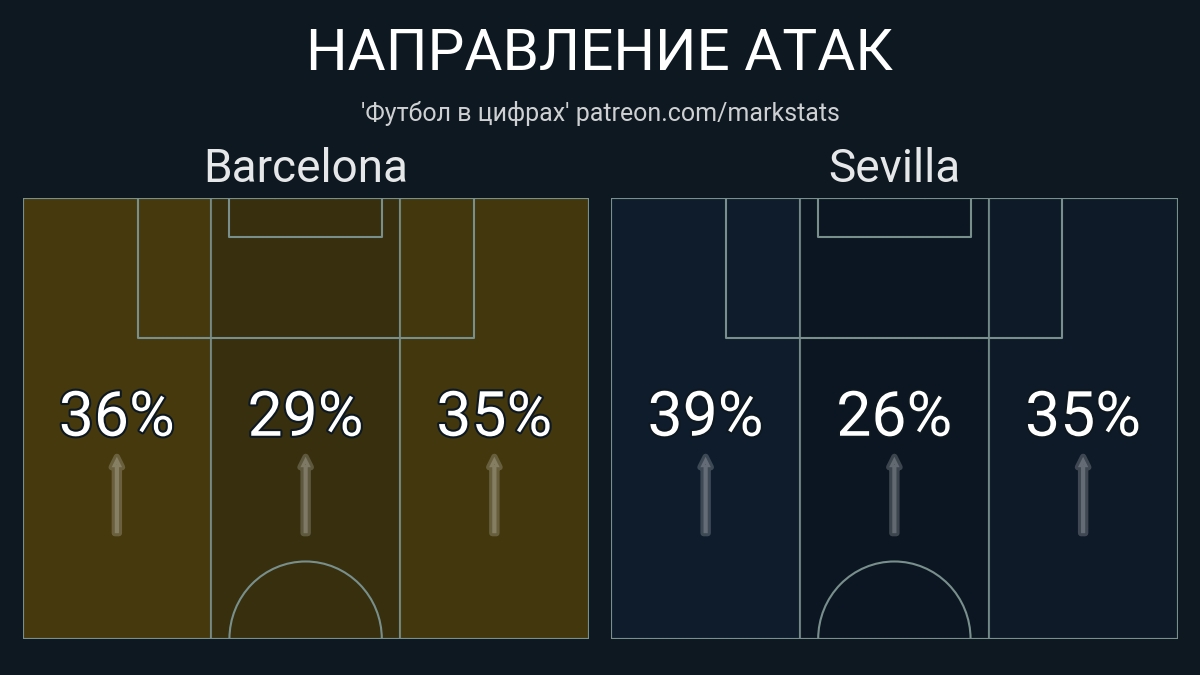Image resolution: width=1200 pixels, height=675 pixels.
Task: Select Barcelona's 29% central value
Action: tap(306, 415)
